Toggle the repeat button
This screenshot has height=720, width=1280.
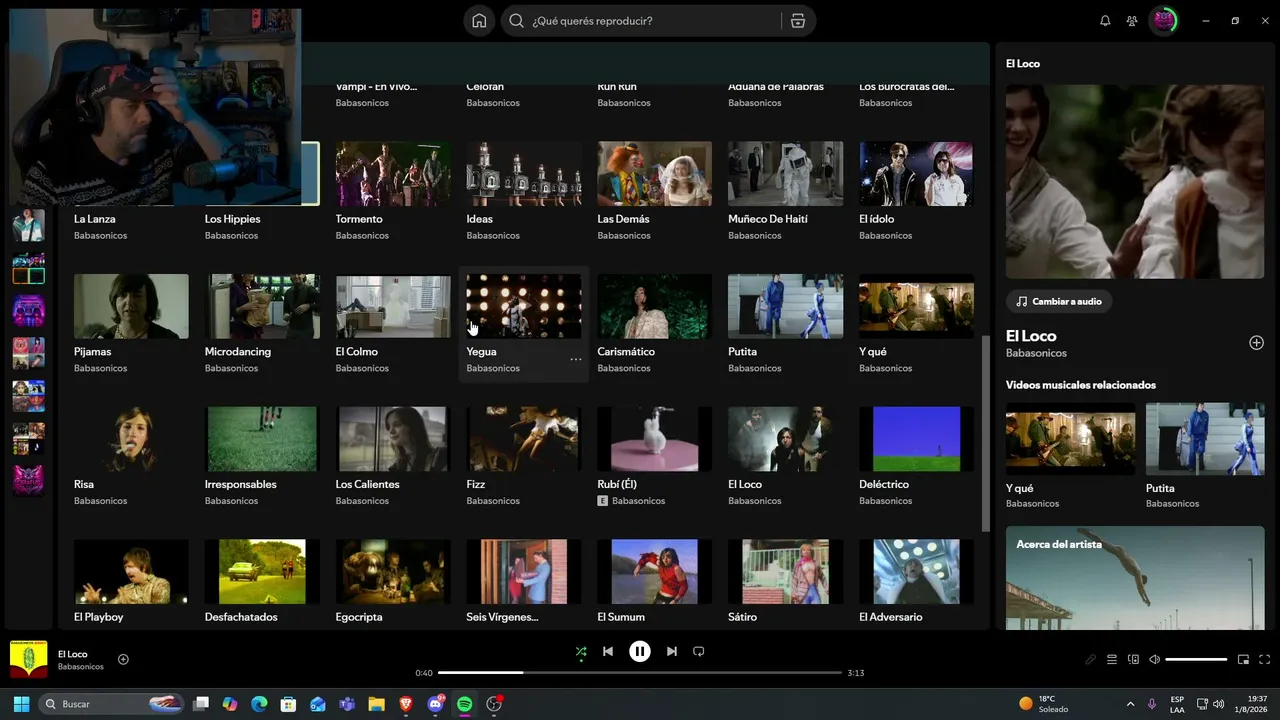click(699, 652)
